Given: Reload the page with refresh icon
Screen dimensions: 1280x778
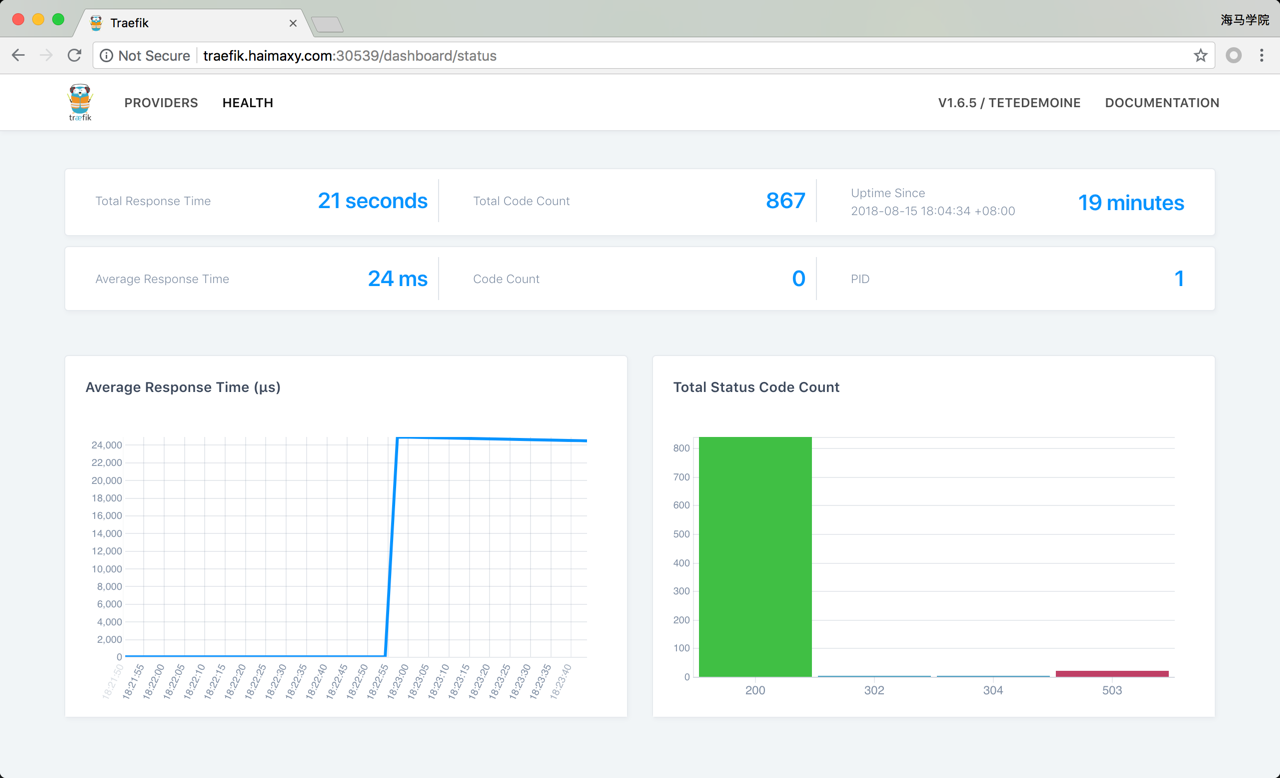Looking at the screenshot, I should [x=74, y=56].
